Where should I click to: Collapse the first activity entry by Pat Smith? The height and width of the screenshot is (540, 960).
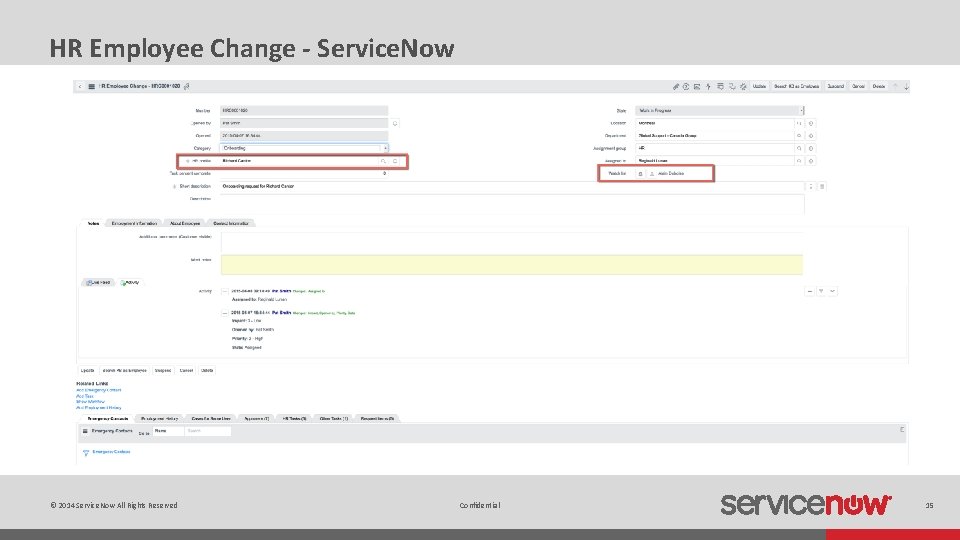coord(225,291)
